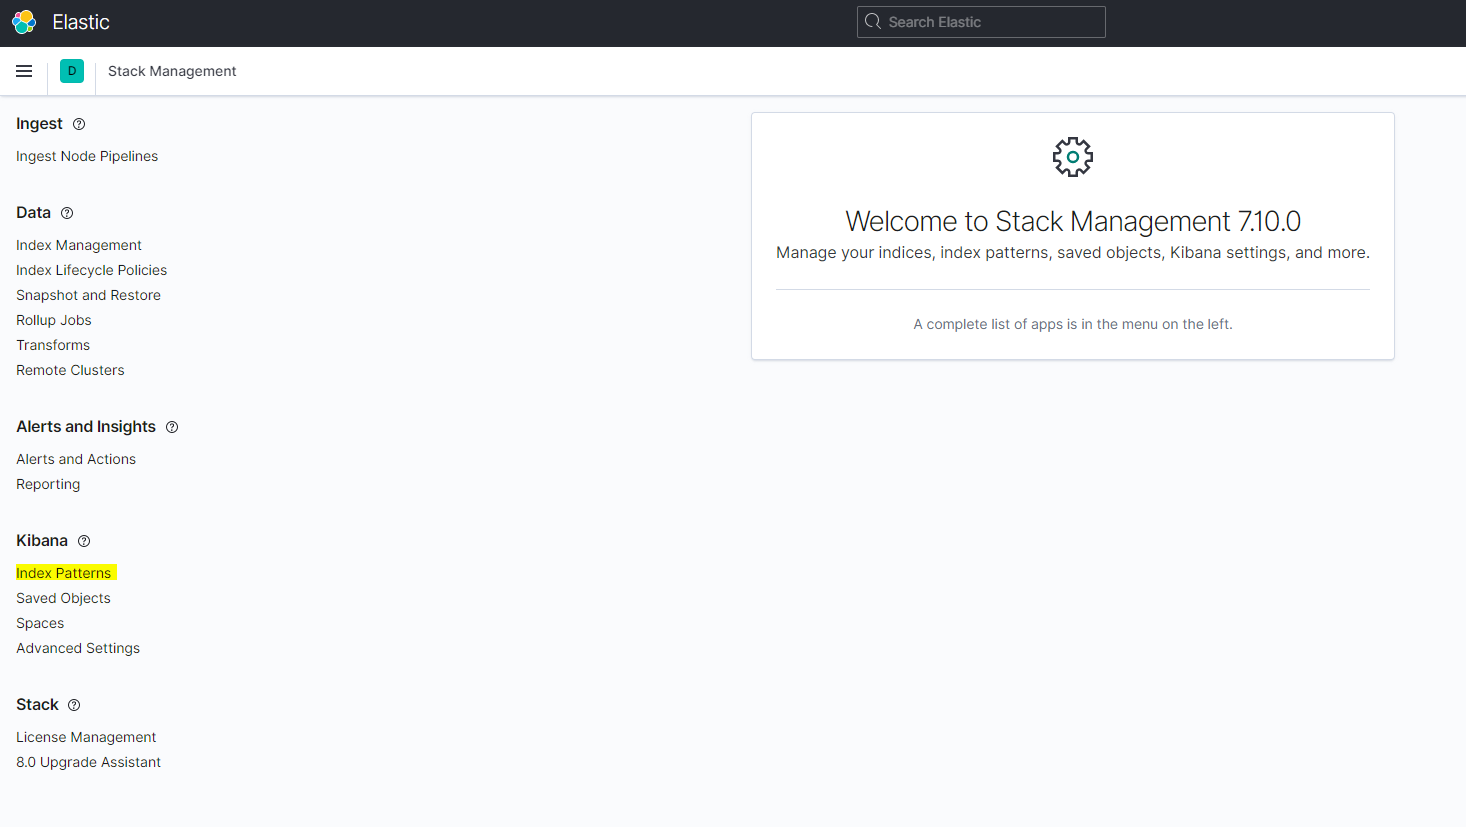Open the hamburger navigation menu
The height and width of the screenshot is (827, 1466).
coord(24,71)
